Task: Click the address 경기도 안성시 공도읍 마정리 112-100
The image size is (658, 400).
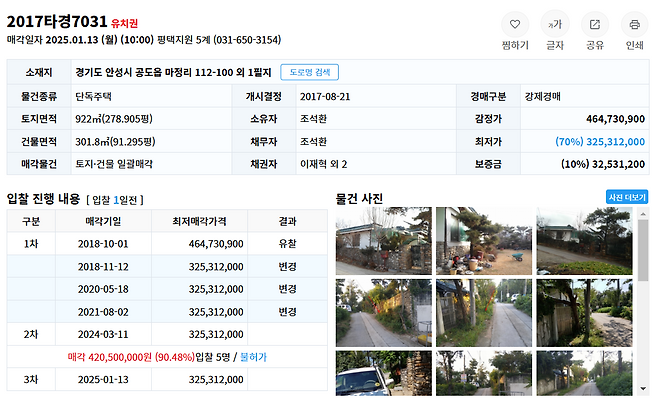Action: [x=154, y=72]
